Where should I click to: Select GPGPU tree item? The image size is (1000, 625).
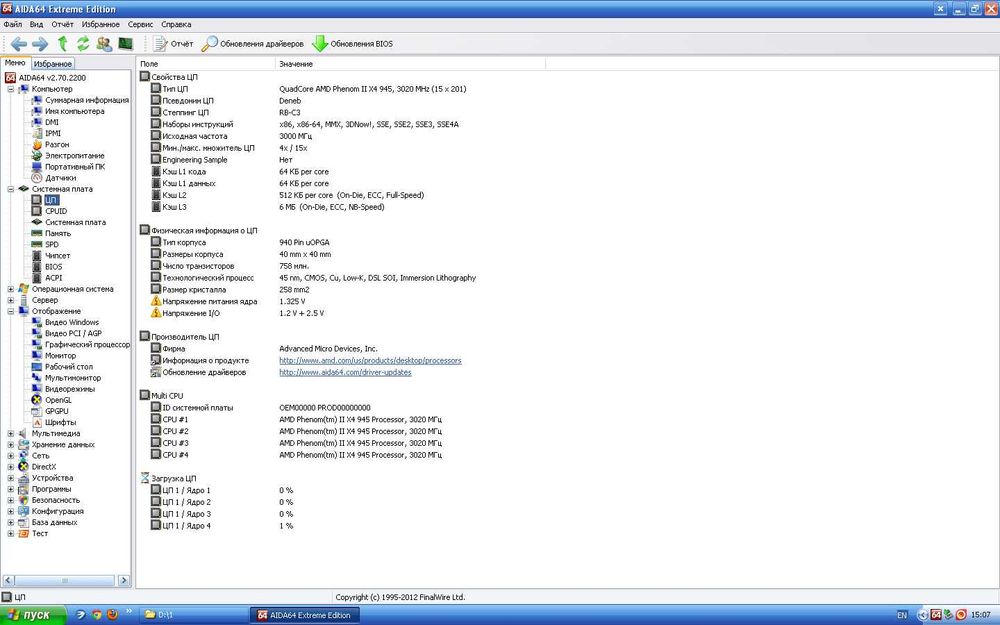tap(57, 411)
